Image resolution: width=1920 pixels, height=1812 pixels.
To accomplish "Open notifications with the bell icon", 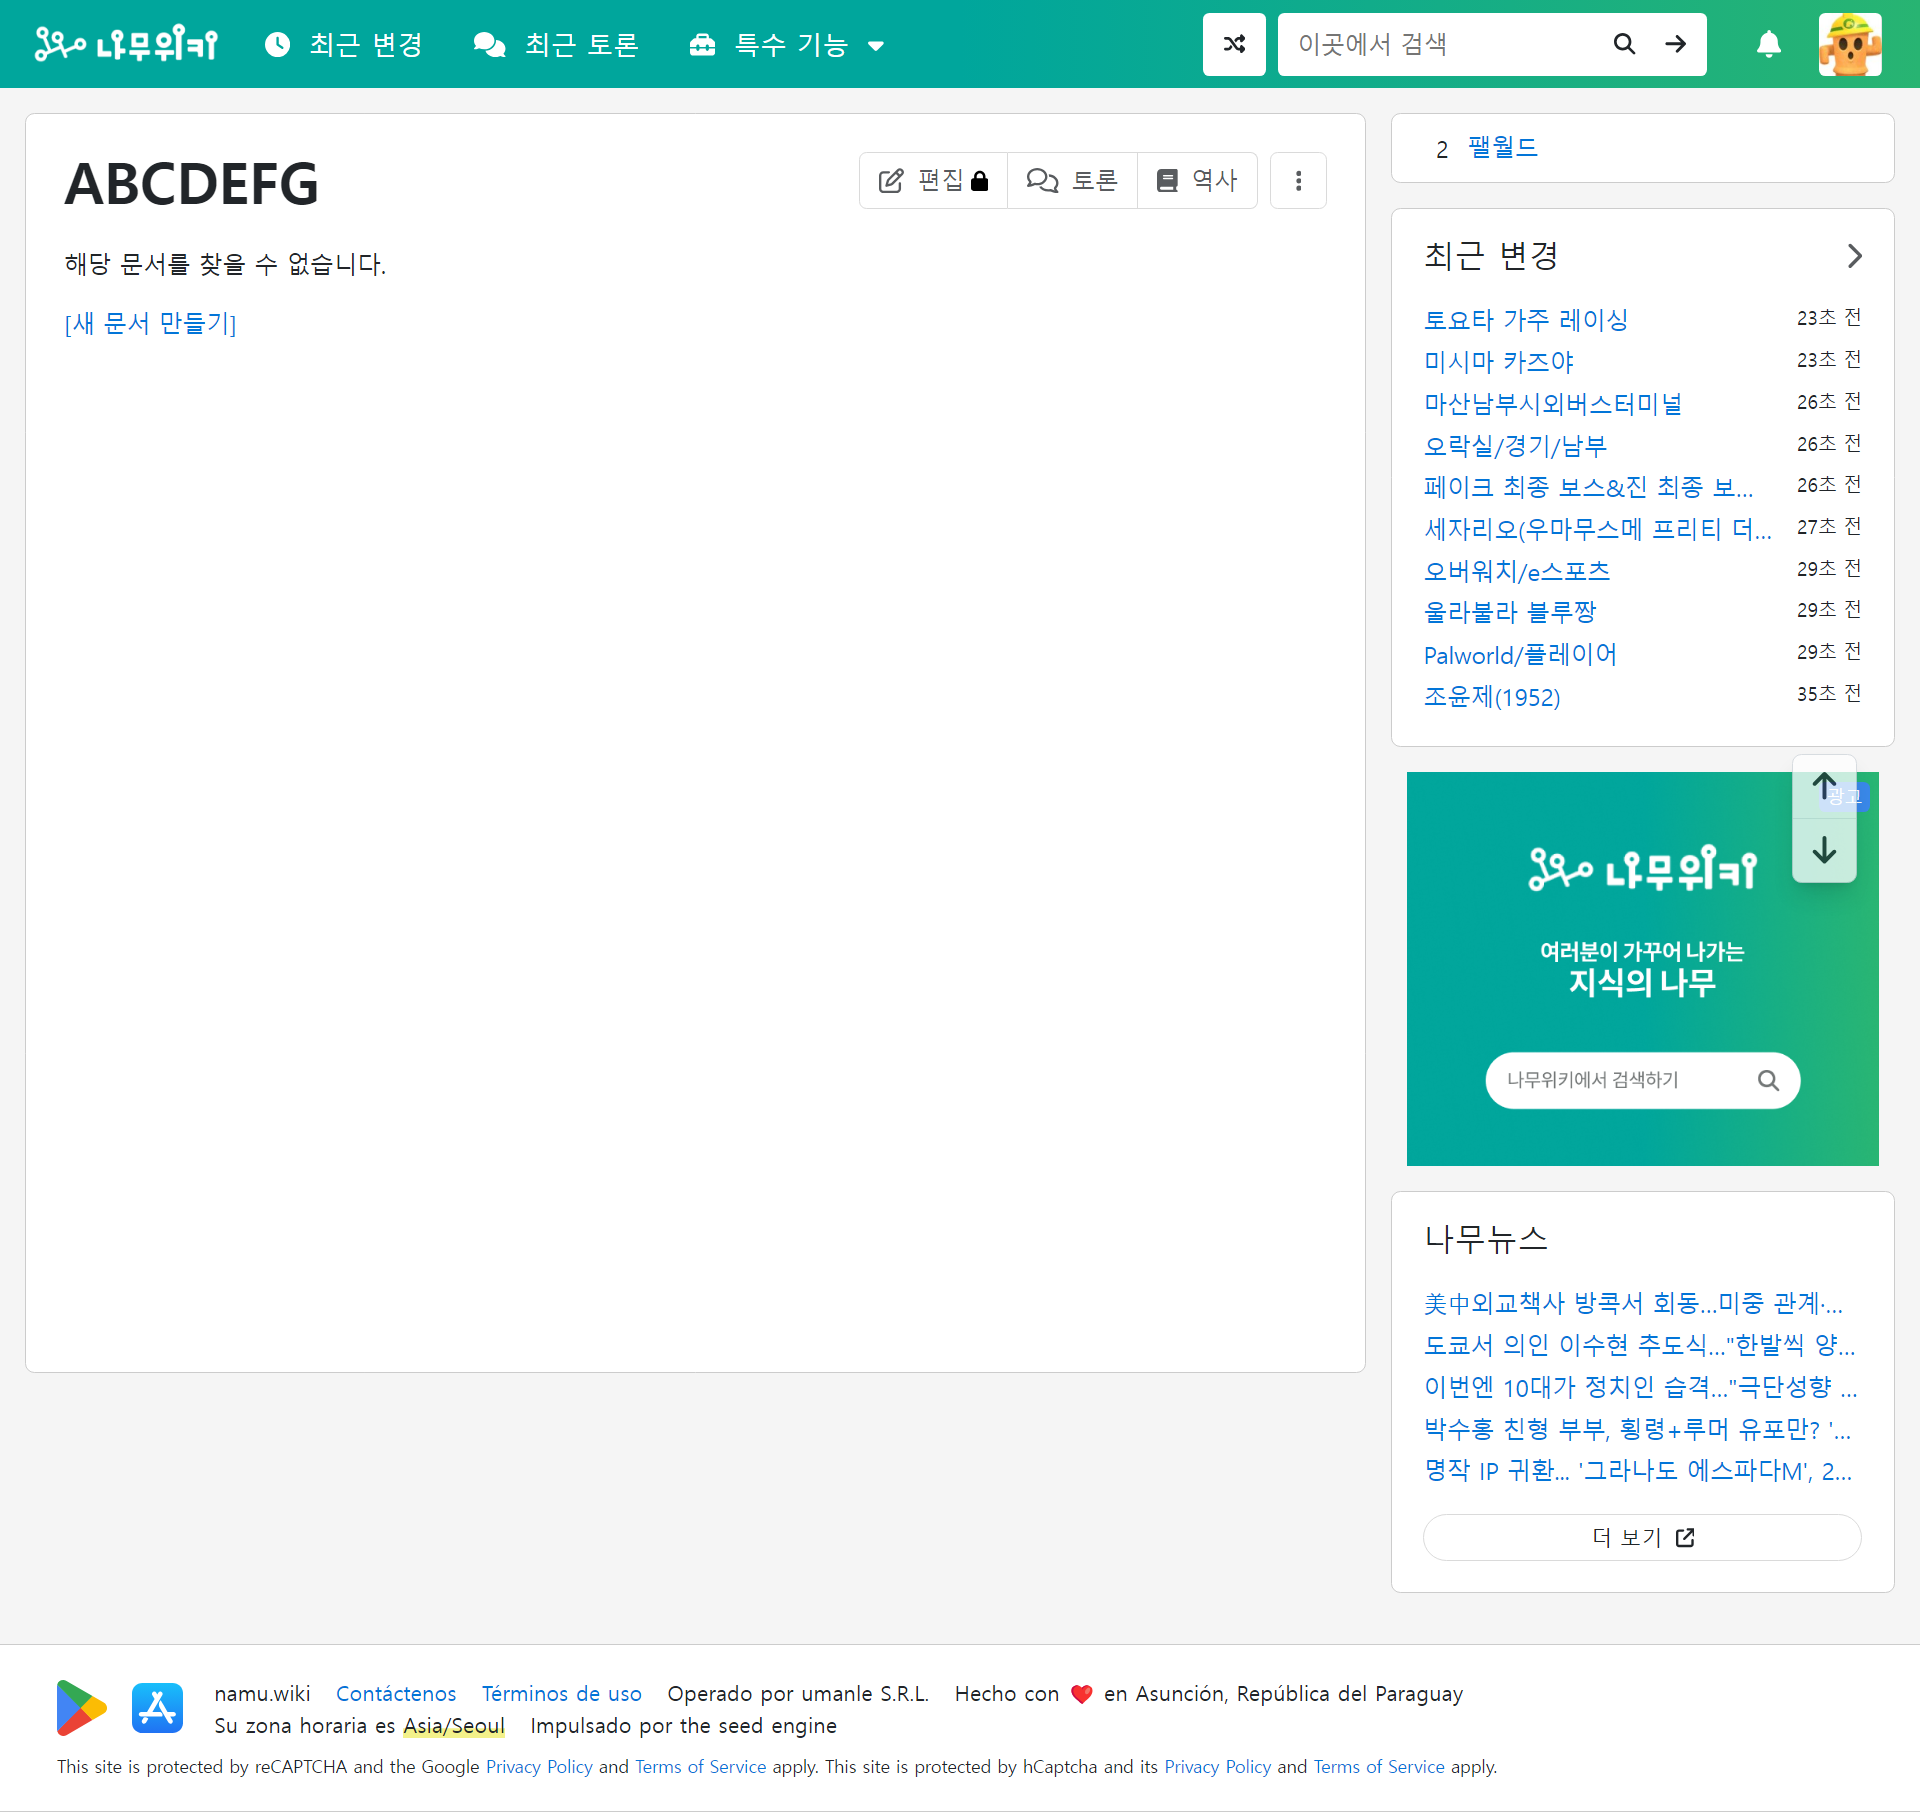I will click(x=1767, y=44).
